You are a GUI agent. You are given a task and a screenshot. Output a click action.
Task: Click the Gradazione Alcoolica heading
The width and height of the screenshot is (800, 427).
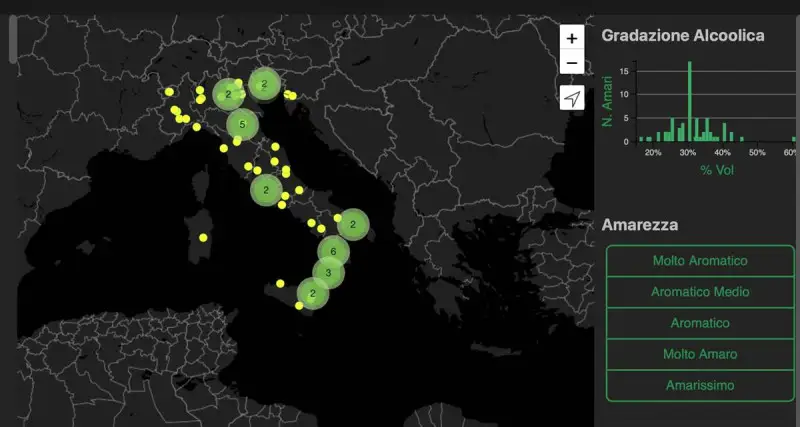coord(683,36)
